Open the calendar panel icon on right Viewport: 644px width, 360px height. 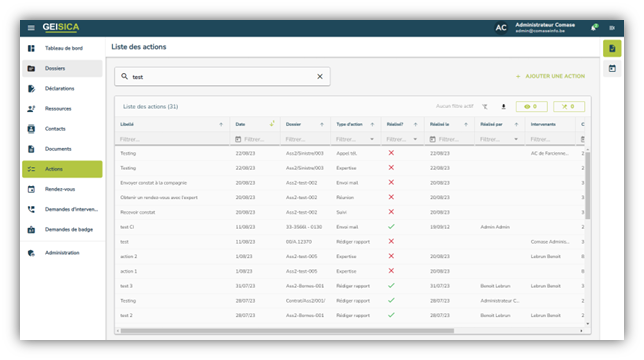coord(612,69)
